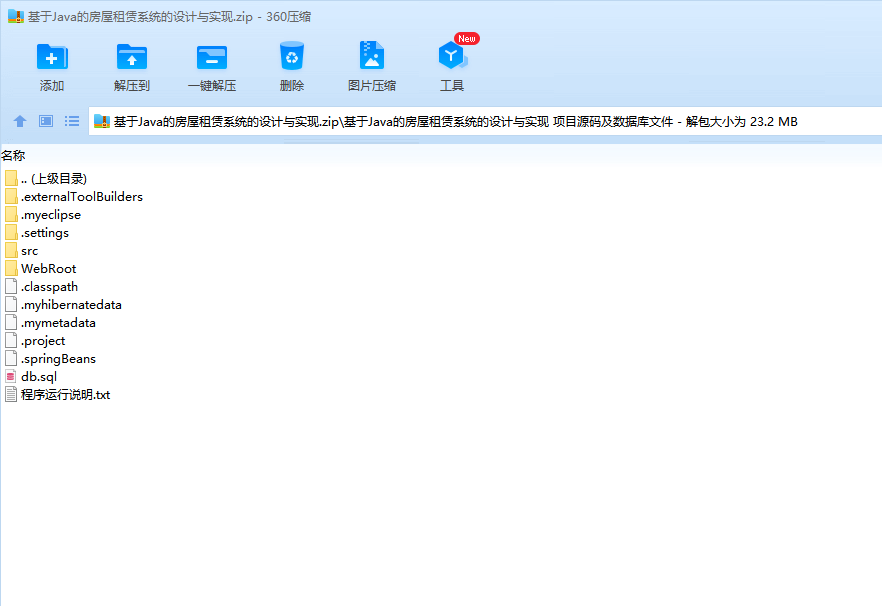Screen dimensions: 882x606
Task: Click the 工具 toolbar label
Action: point(452,86)
